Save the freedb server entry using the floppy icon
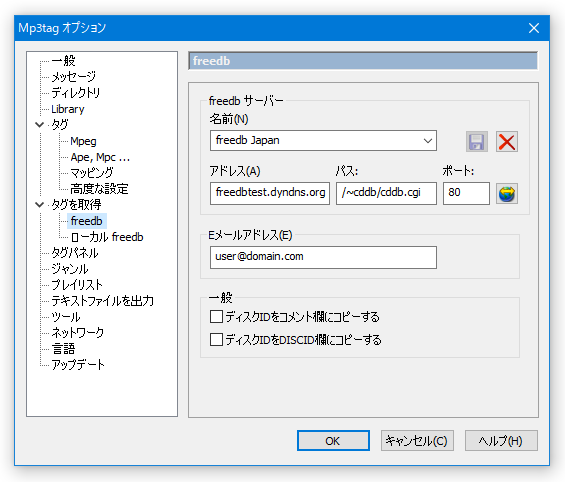The width and height of the screenshot is (565, 482). point(477,142)
